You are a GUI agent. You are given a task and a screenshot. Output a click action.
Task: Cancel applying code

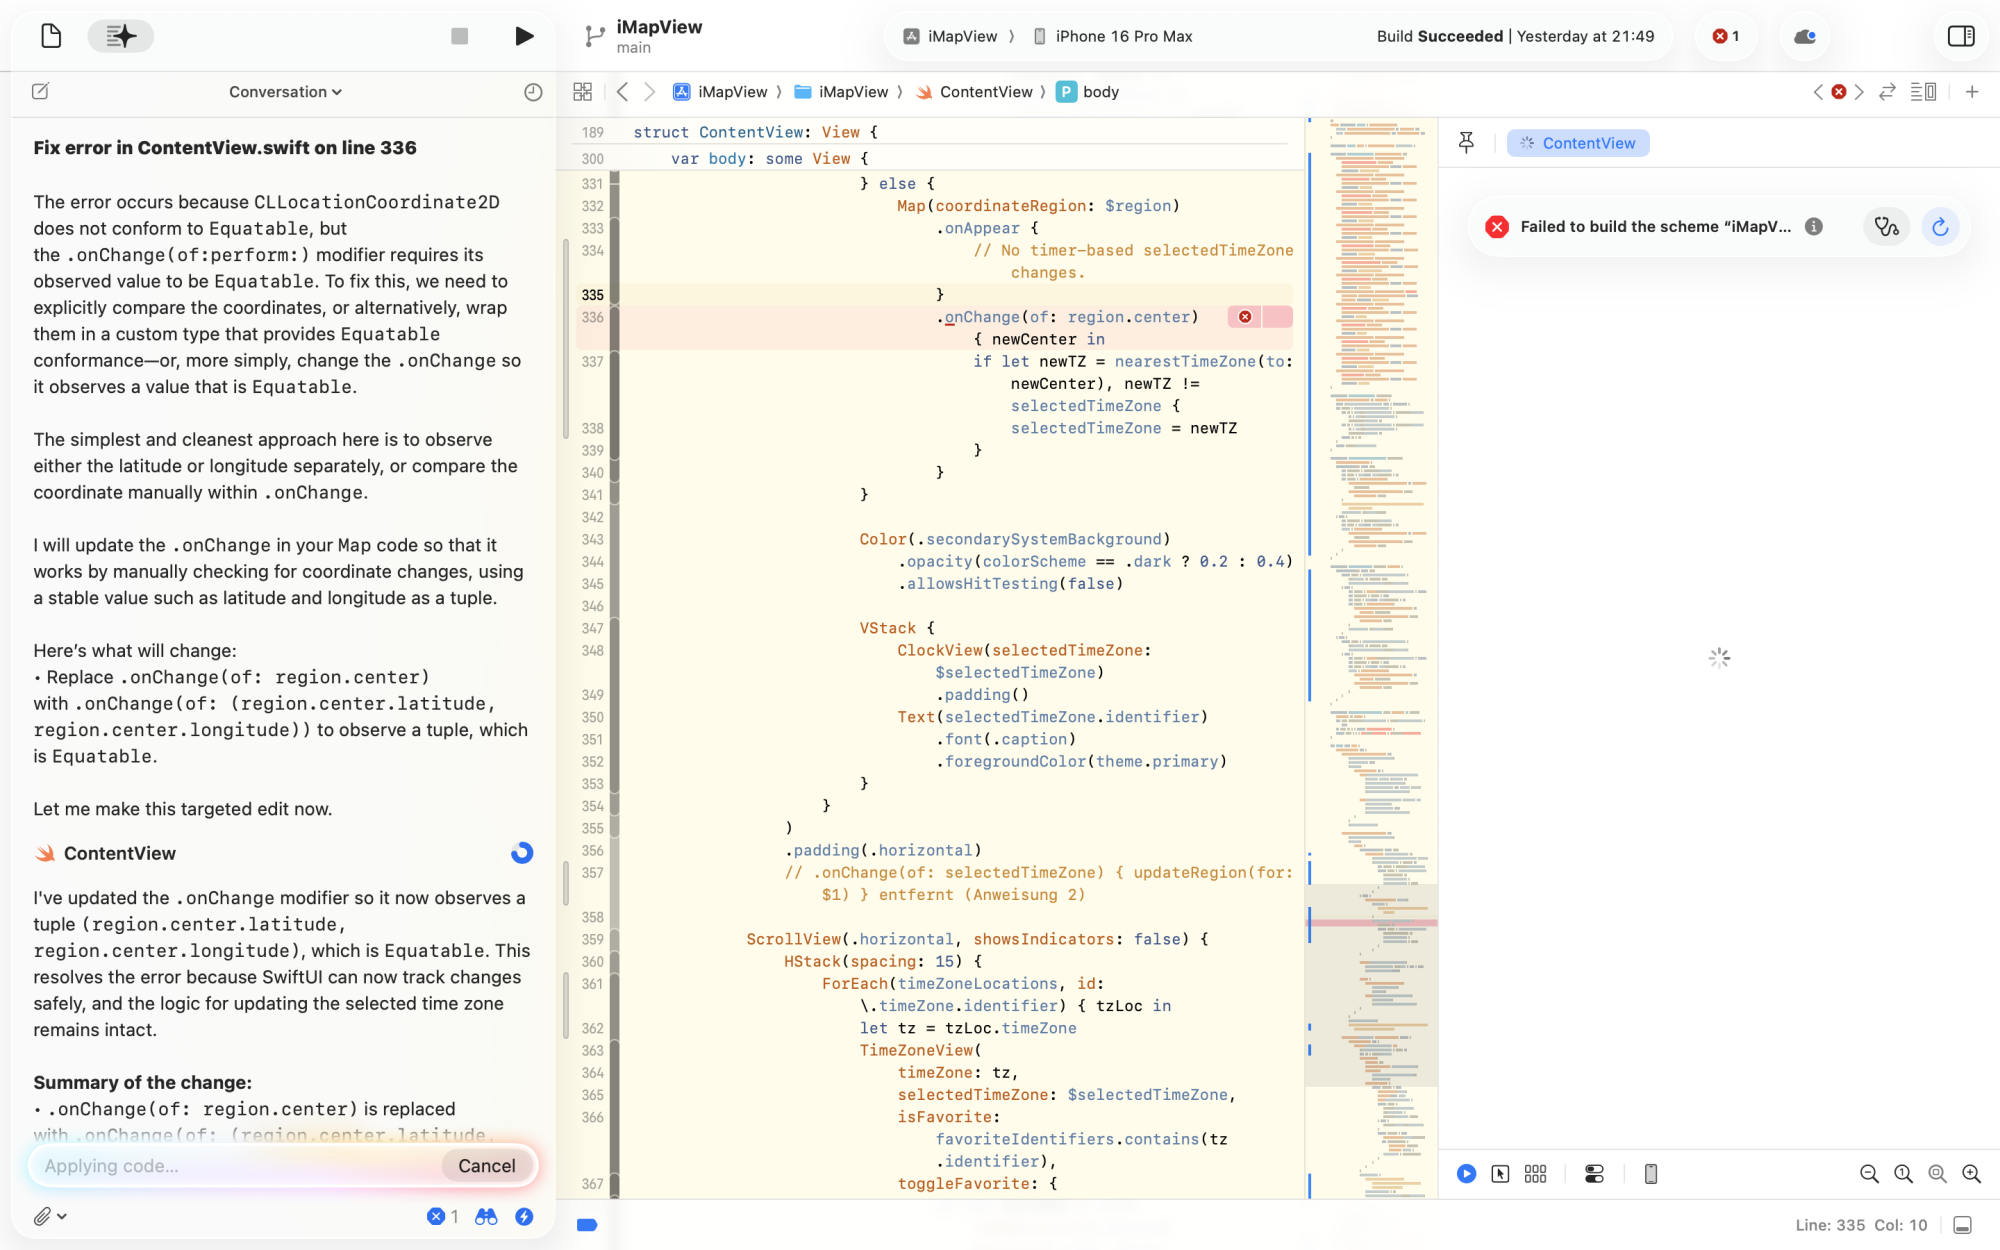486,1165
